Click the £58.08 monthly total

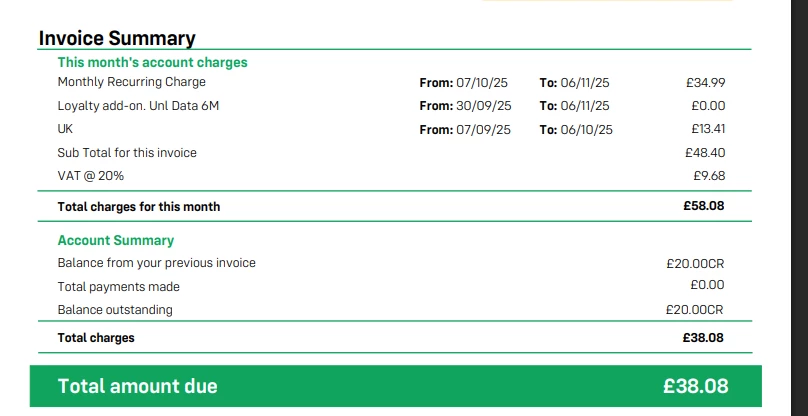[x=704, y=206]
